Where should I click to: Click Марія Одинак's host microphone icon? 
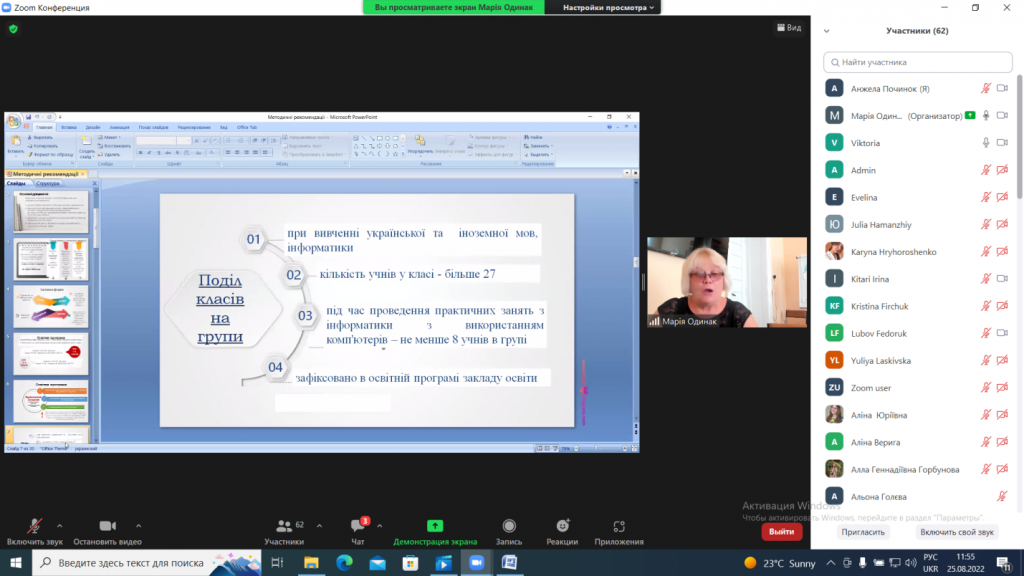(986, 116)
